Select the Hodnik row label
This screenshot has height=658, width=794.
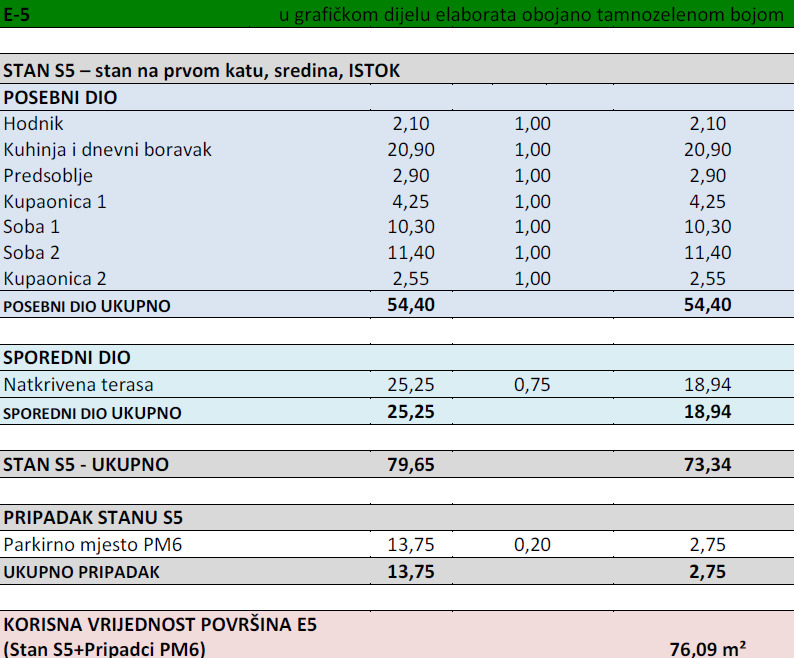pos(33,124)
